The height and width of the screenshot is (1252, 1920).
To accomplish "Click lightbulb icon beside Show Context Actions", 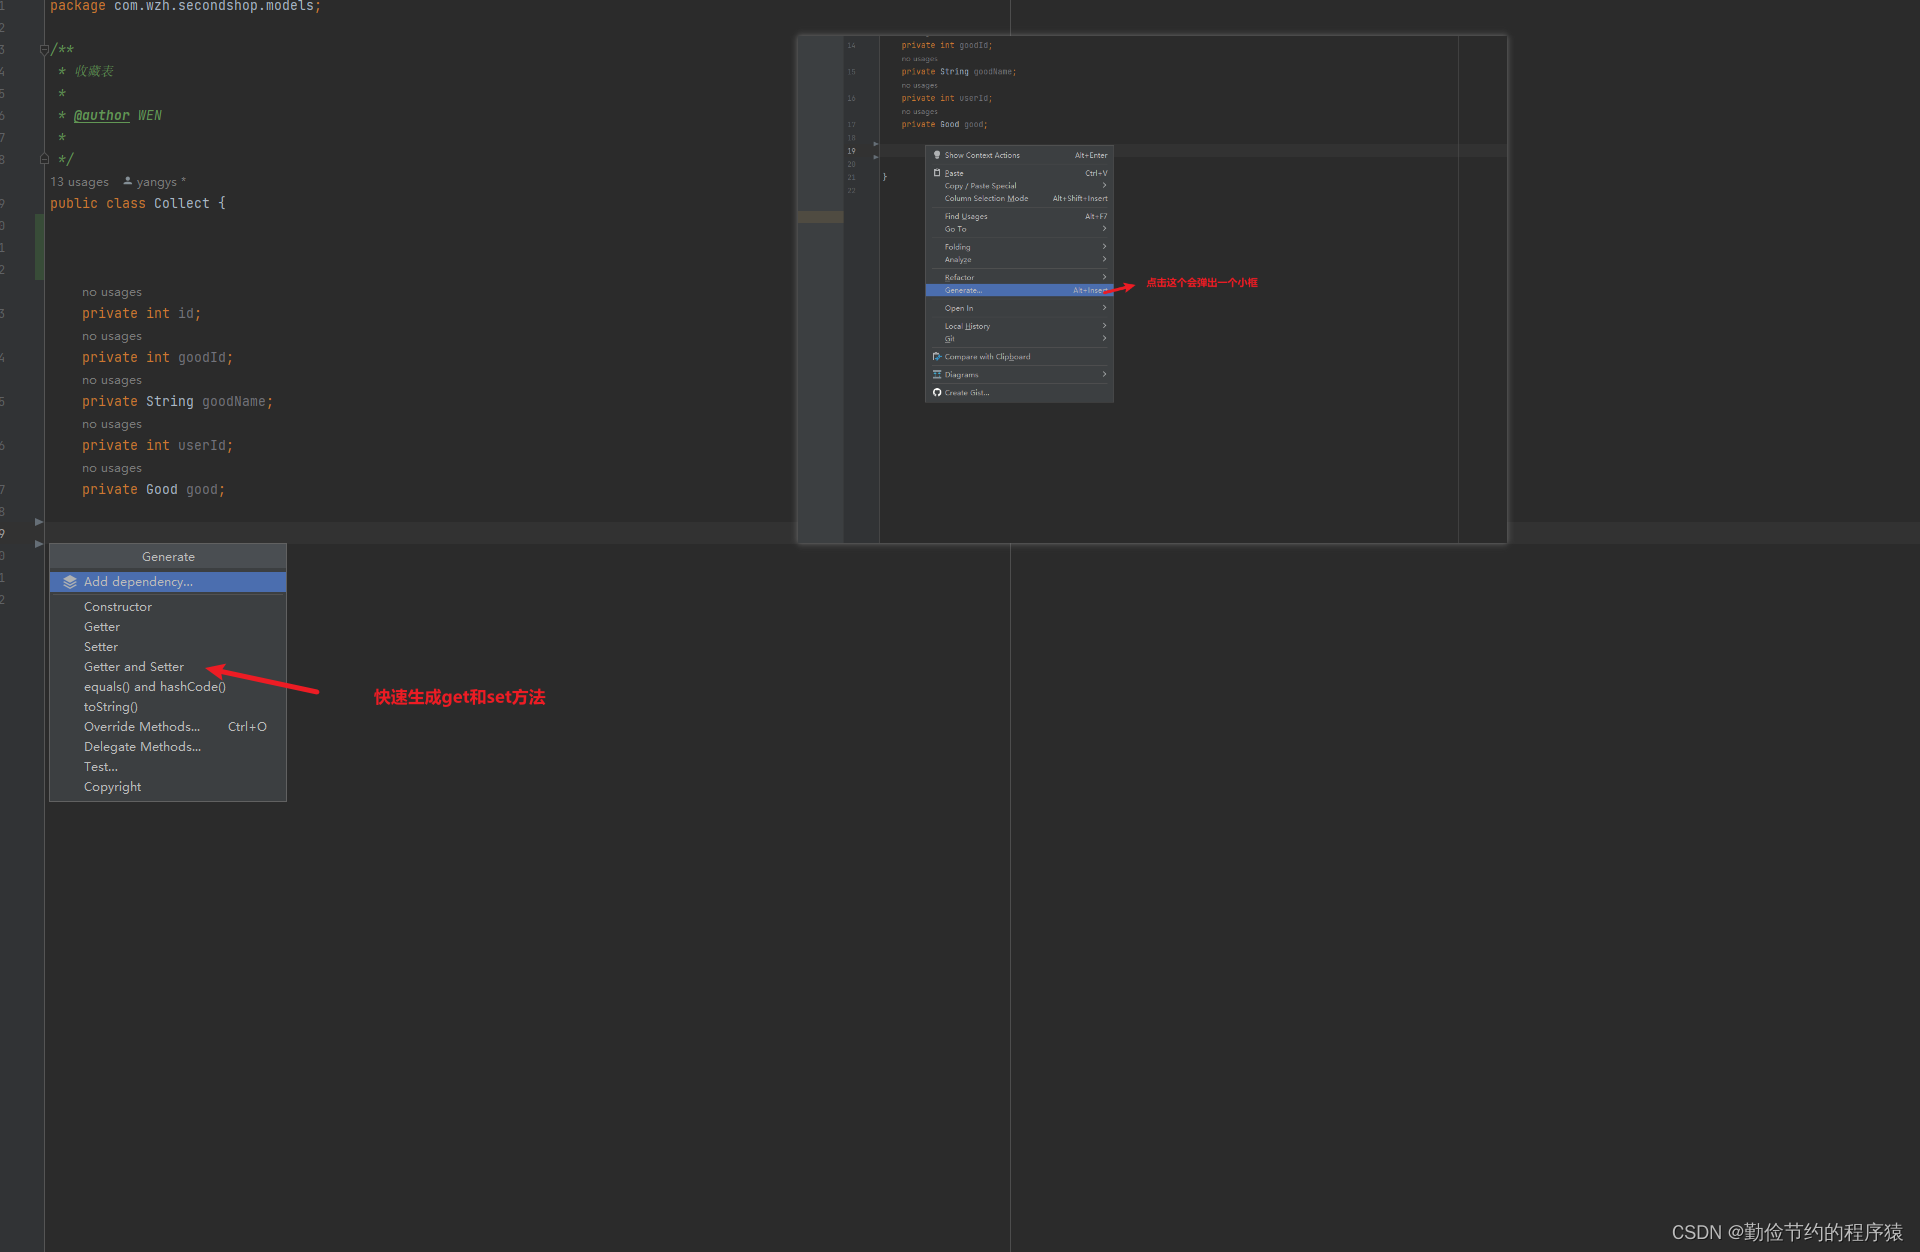I will coord(937,155).
